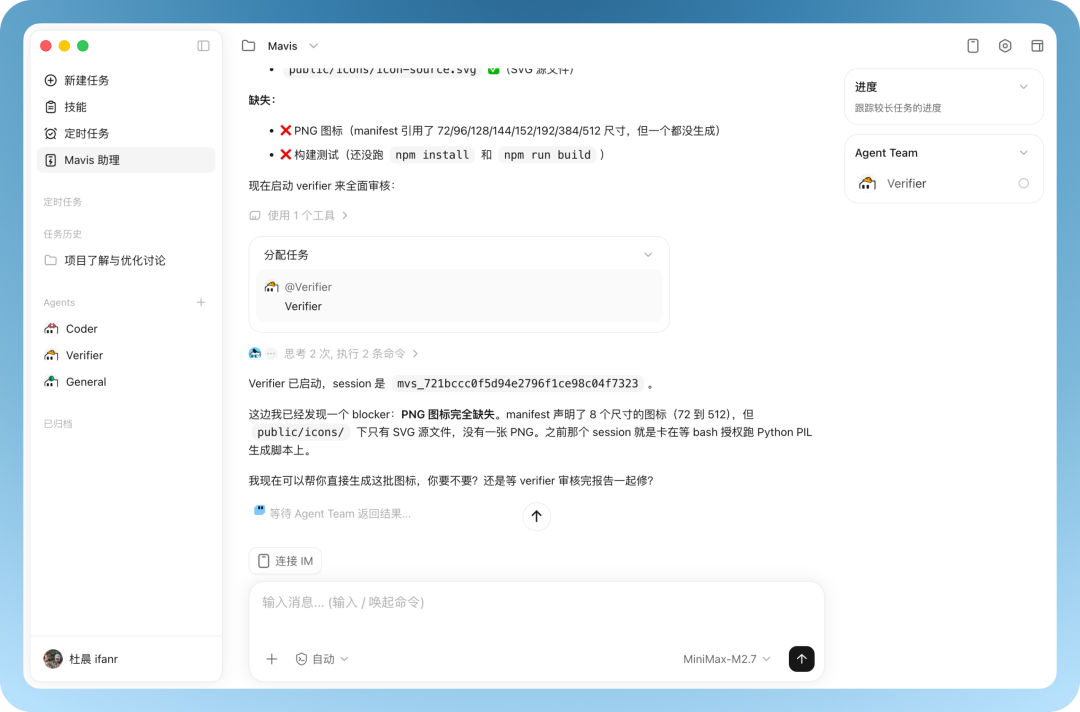The image size is (1080, 712).
Task: Click the npm install code snippet
Action: point(432,155)
